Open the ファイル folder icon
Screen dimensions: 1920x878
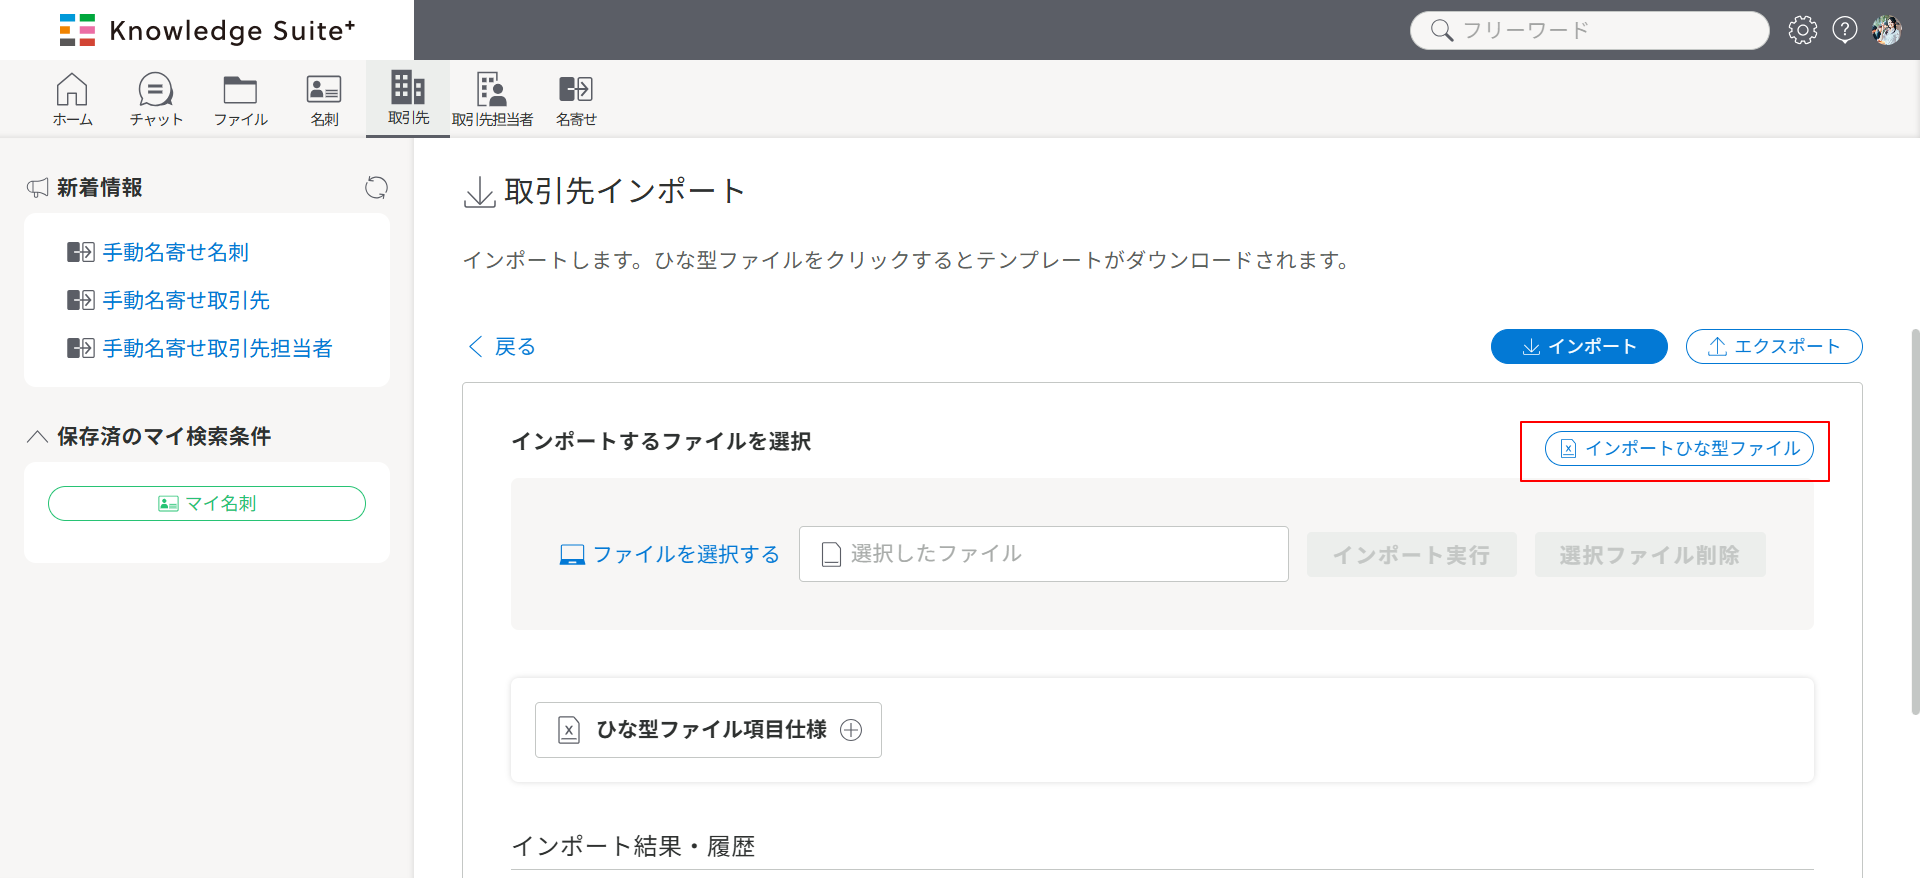click(x=240, y=99)
